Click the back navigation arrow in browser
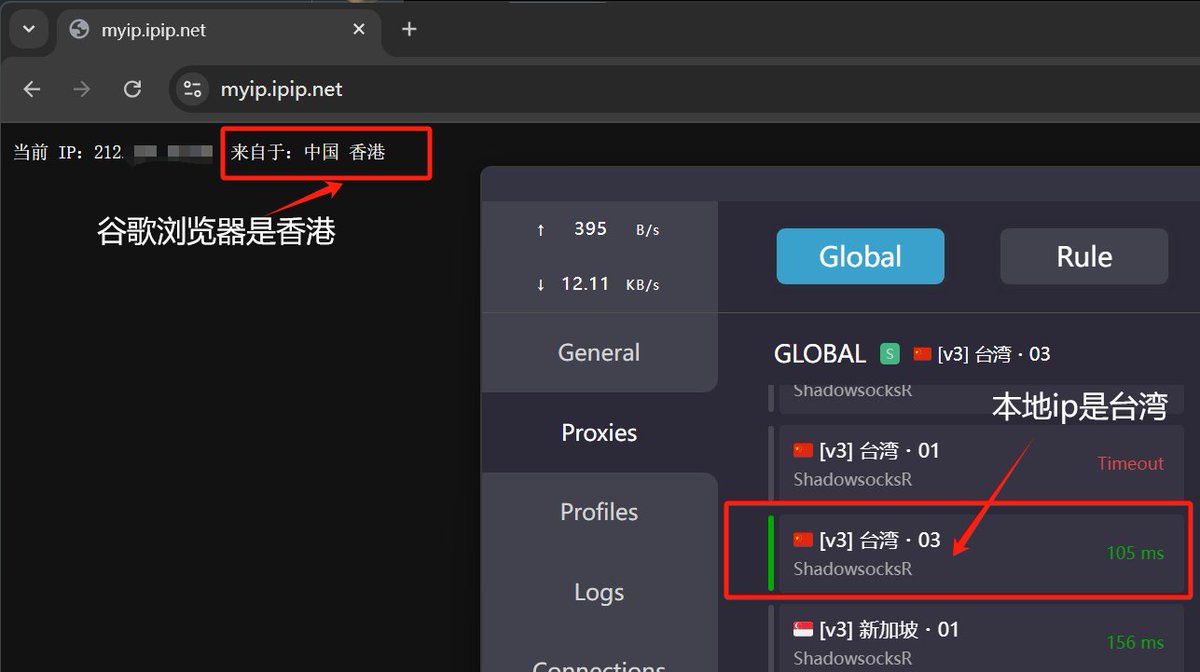This screenshot has height=672, width=1200. [31, 89]
